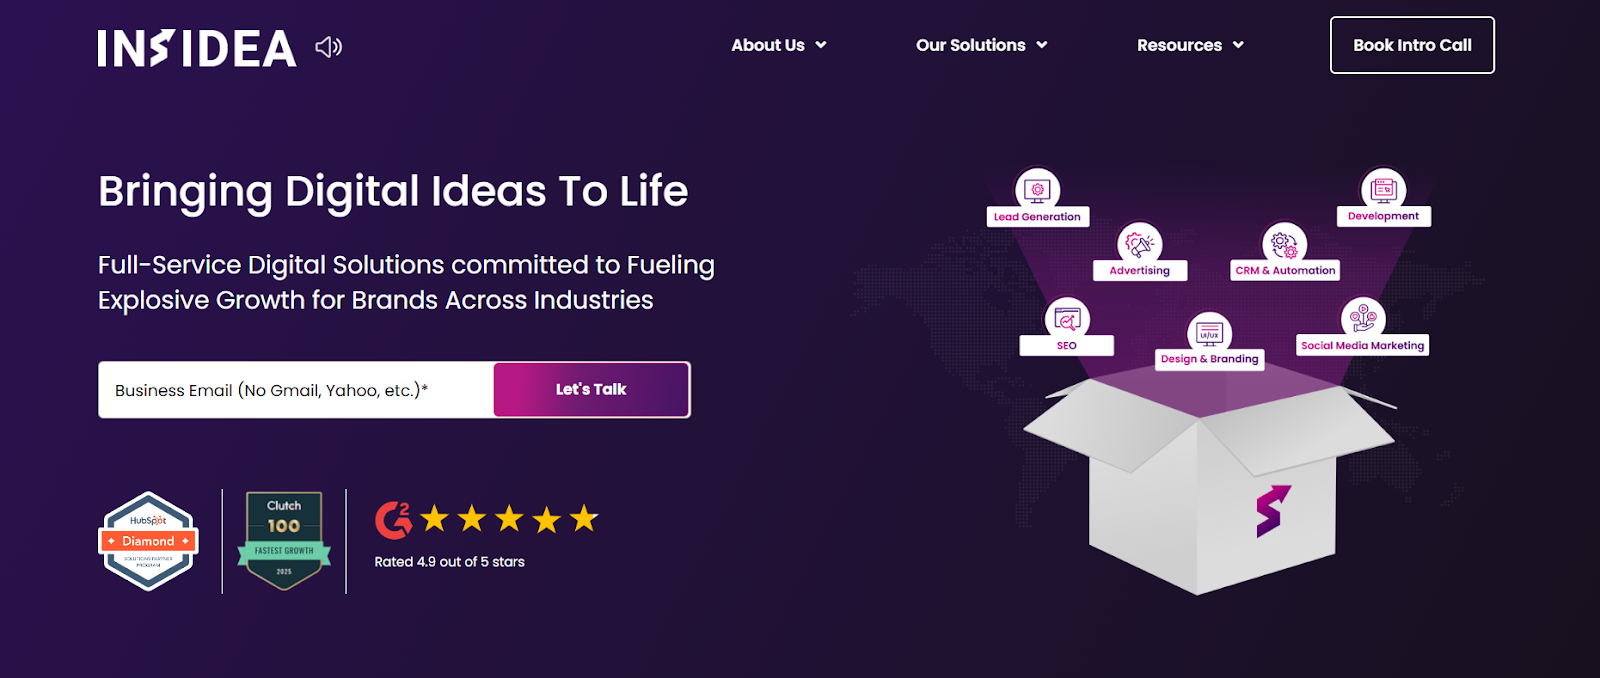Expand the Resources dropdown chevron
Viewport: 1600px width, 678px height.
coord(1238,45)
